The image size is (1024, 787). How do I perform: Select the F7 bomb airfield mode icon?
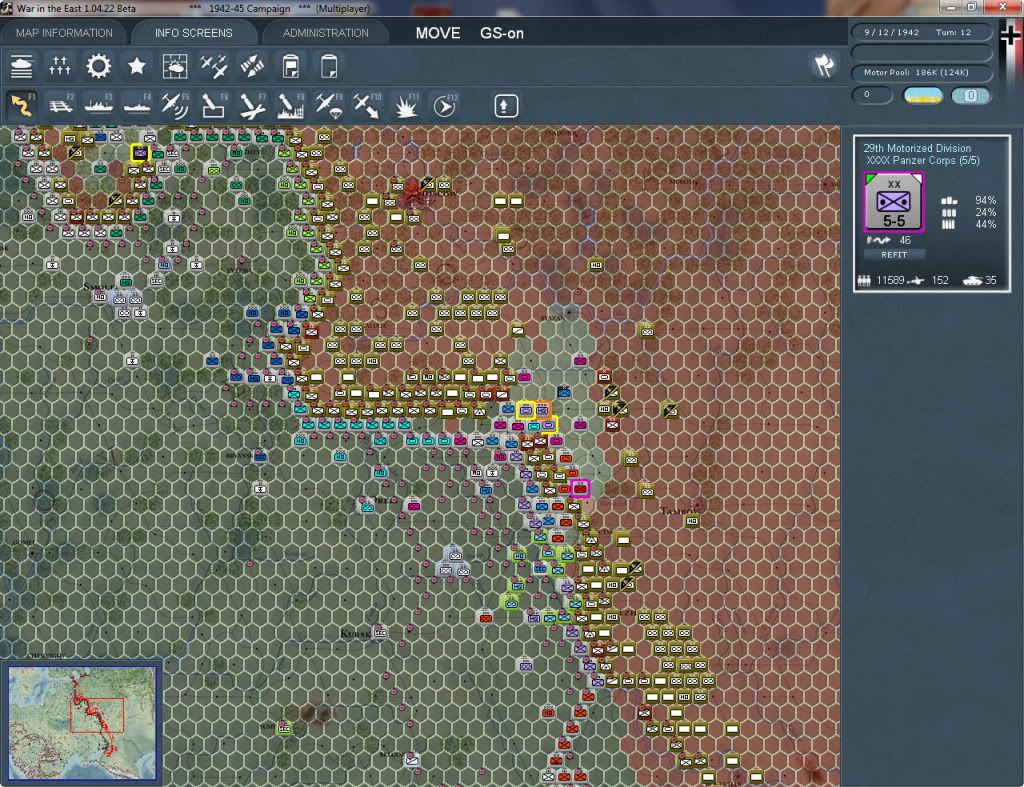click(252, 105)
